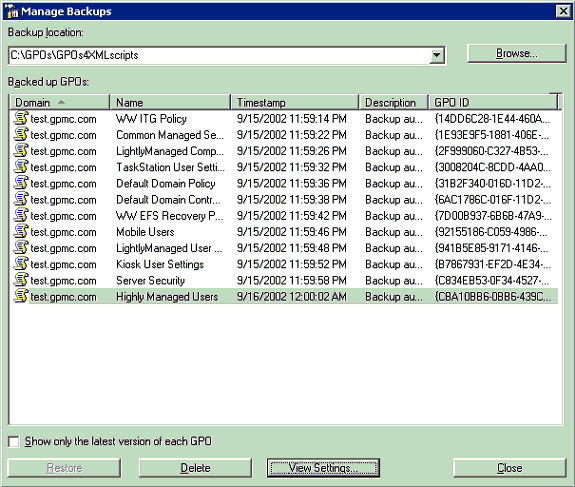Select WW EFS Recovery P... name
The height and width of the screenshot is (487, 575).
pos(169,216)
